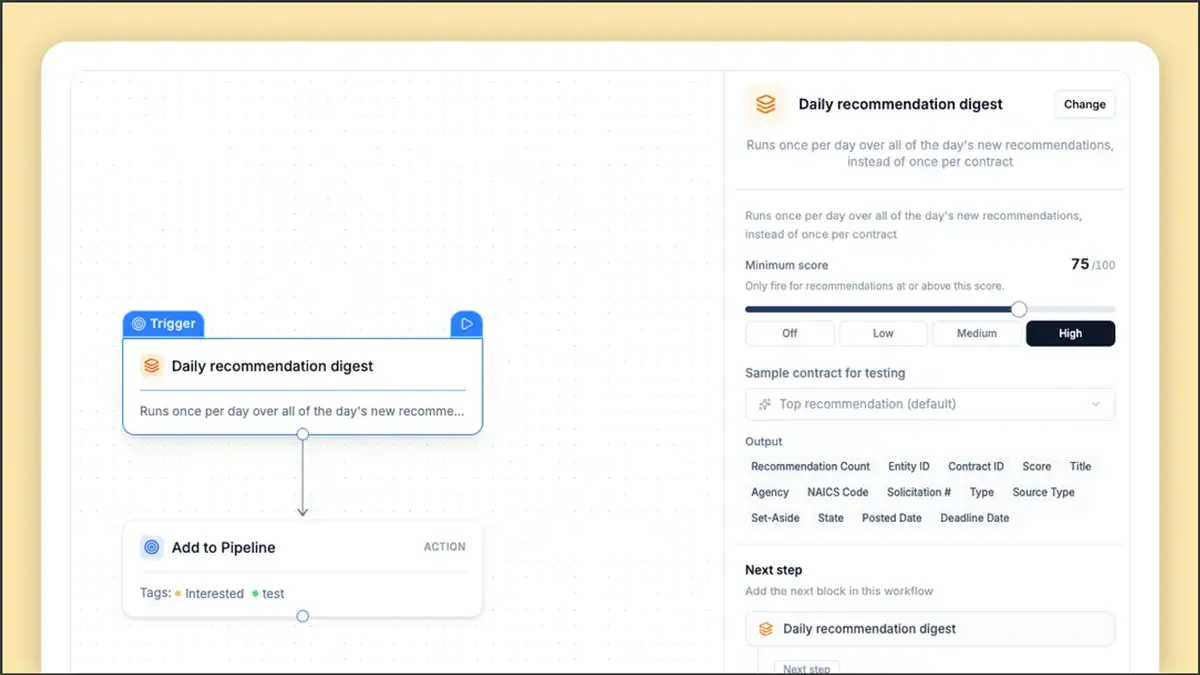Click the ACTION label on the pipeline block
The height and width of the screenshot is (675, 1200).
[444, 547]
